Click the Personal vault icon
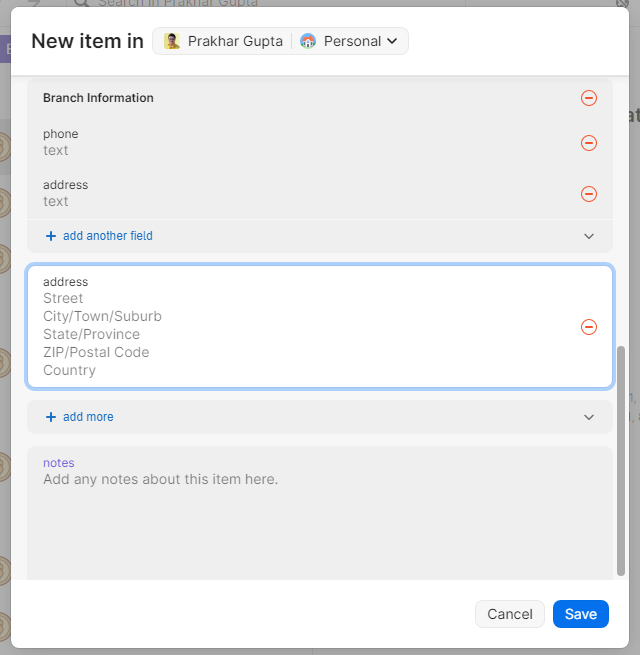The width and height of the screenshot is (640, 655). [308, 41]
